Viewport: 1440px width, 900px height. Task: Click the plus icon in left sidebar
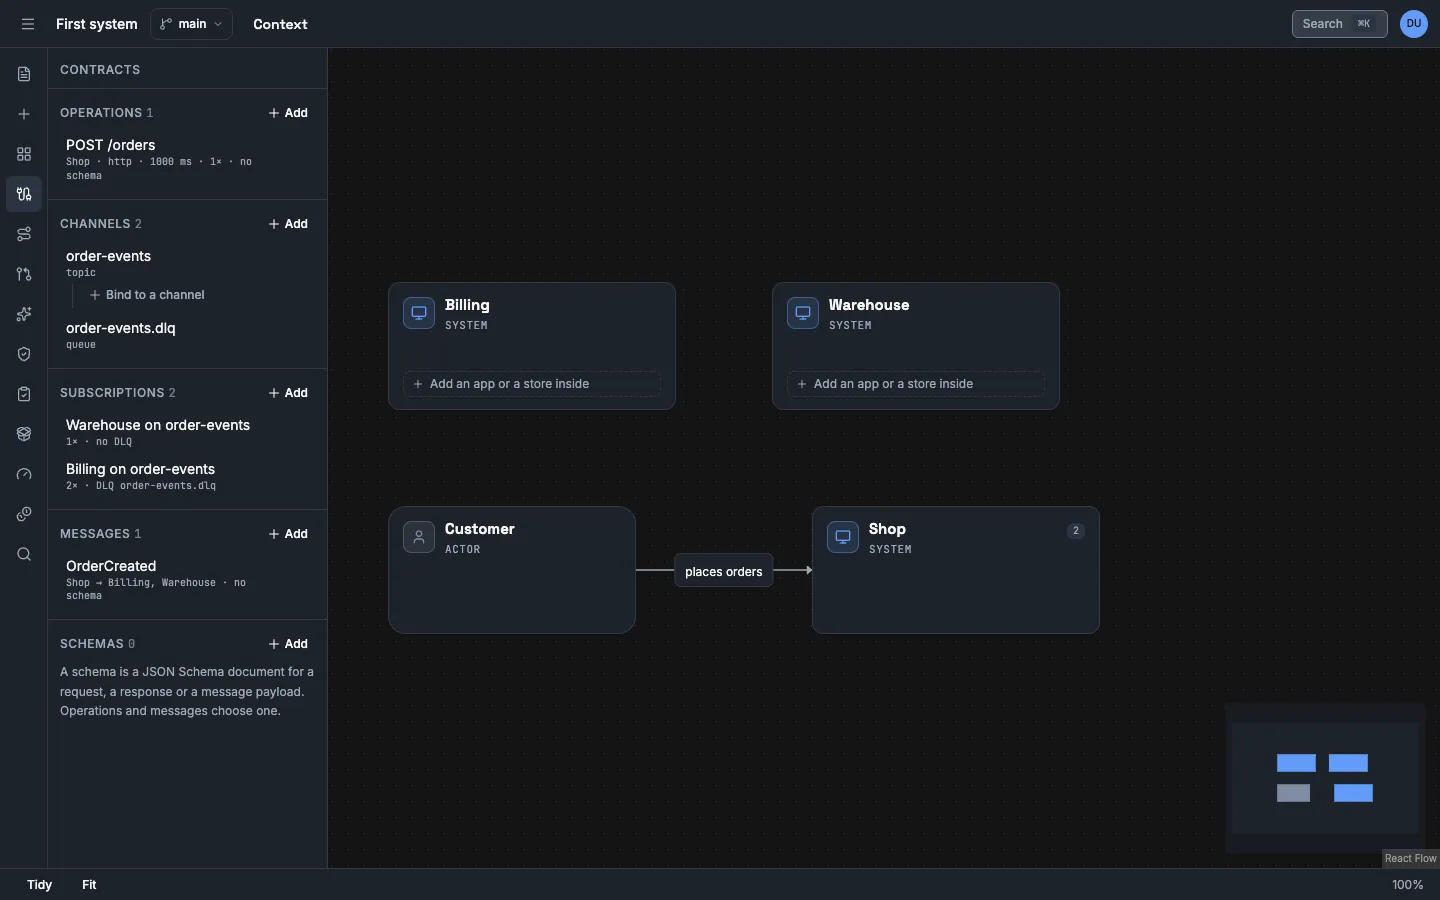(x=24, y=114)
